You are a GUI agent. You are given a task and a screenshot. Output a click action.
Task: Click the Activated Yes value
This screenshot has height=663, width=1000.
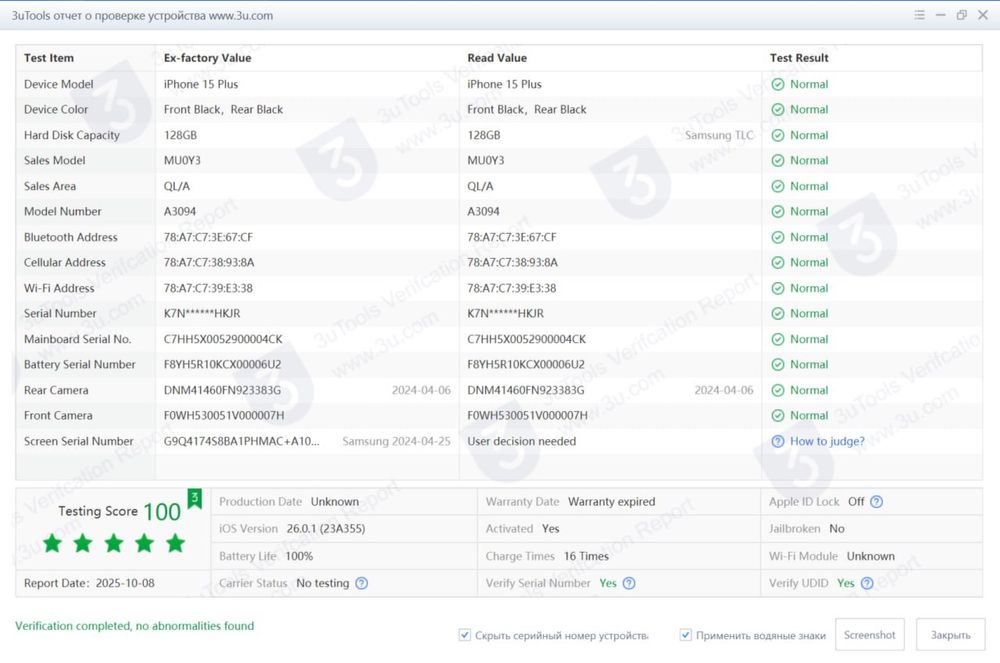[550, 528]
